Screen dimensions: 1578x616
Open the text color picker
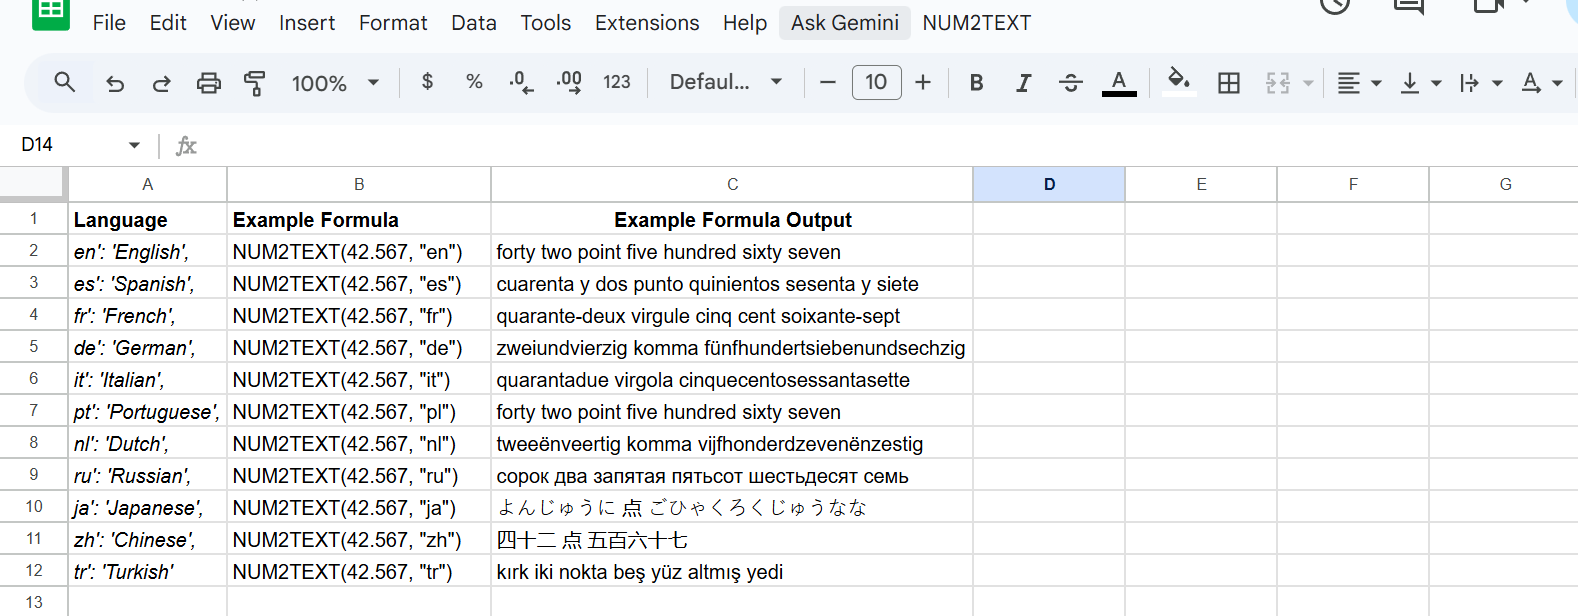1119,82
